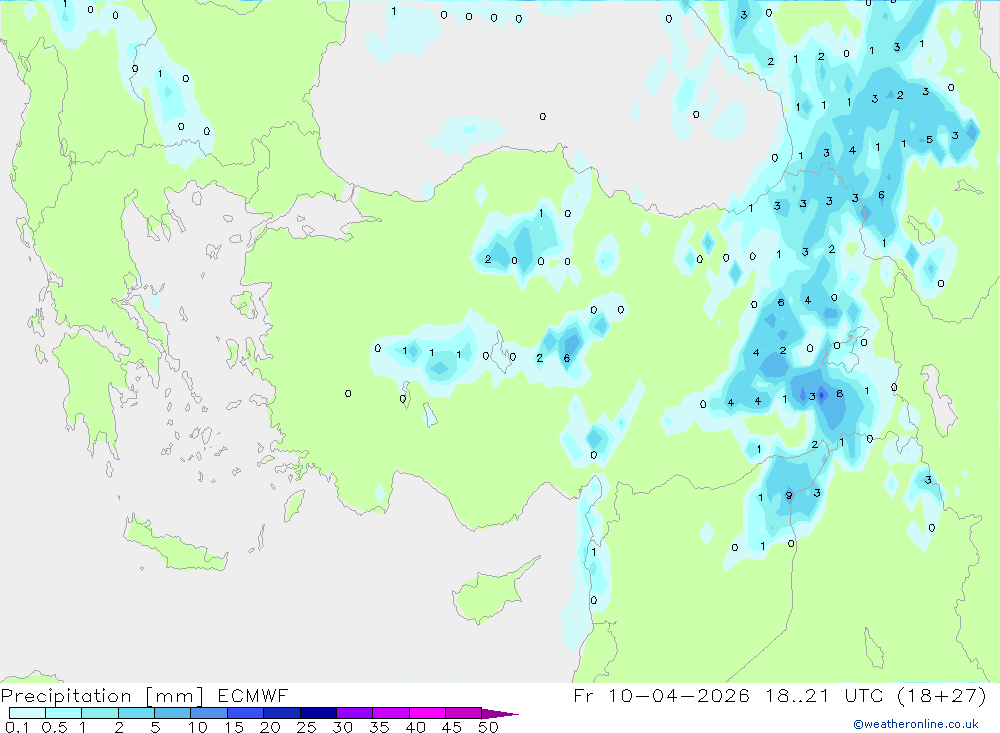The height and width of the screenshot is (733, 1000).
Task: Click the 10–15 mm legend swatch
Action: click(209, 713)
